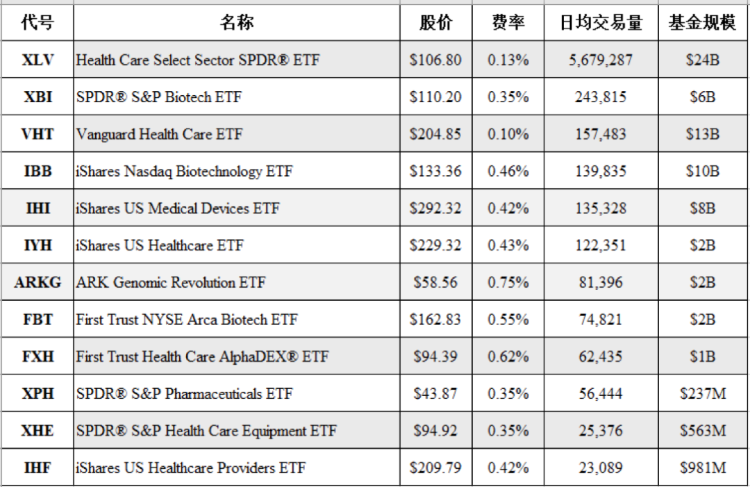Viewport: 750px width, 487px height.
Task: Click the 日均交易量 column header
Action: (599, 23)
